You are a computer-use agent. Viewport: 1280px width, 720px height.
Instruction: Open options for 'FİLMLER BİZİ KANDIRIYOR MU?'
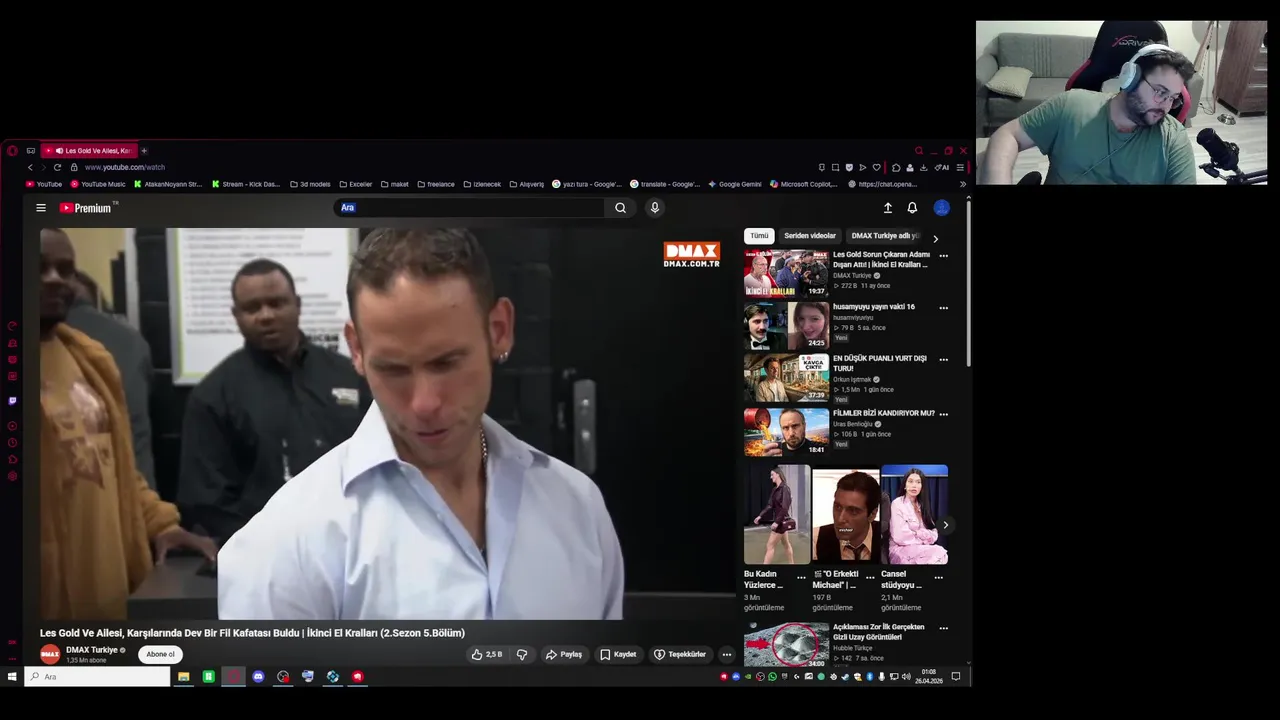pyautogui.click(x=943, y=414)
